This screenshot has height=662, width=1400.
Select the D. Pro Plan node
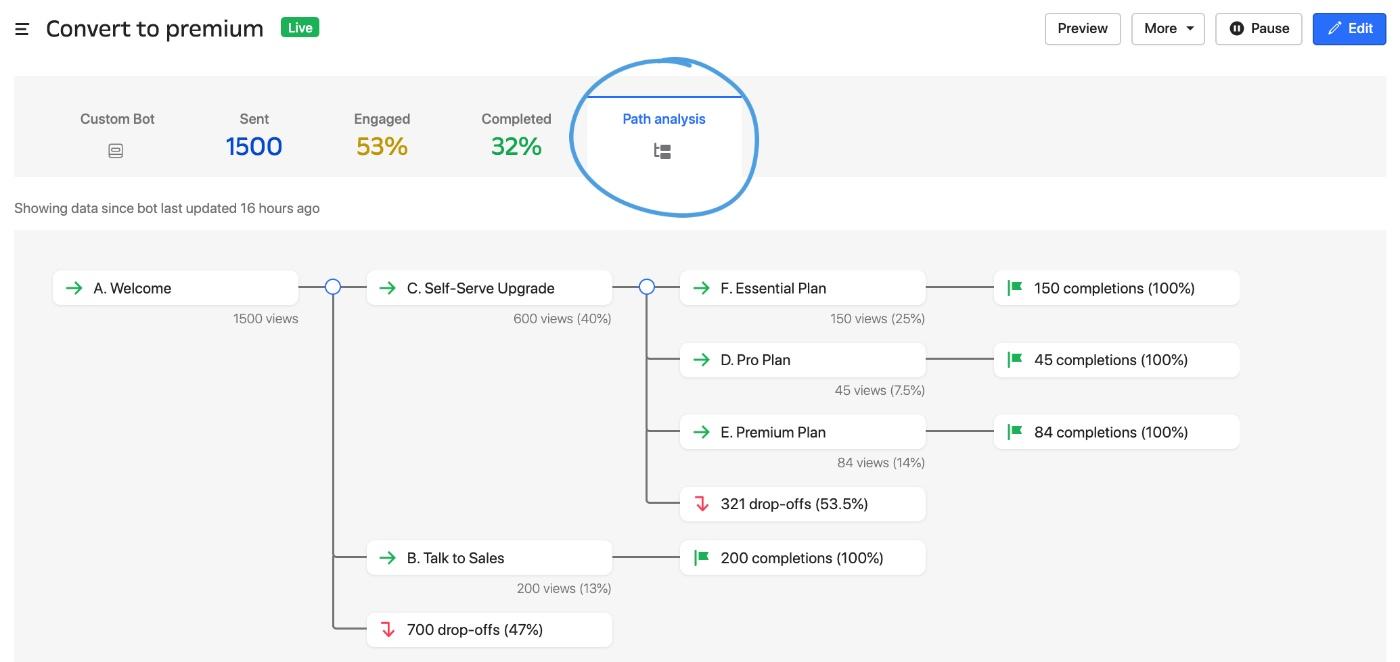point(802,360)
